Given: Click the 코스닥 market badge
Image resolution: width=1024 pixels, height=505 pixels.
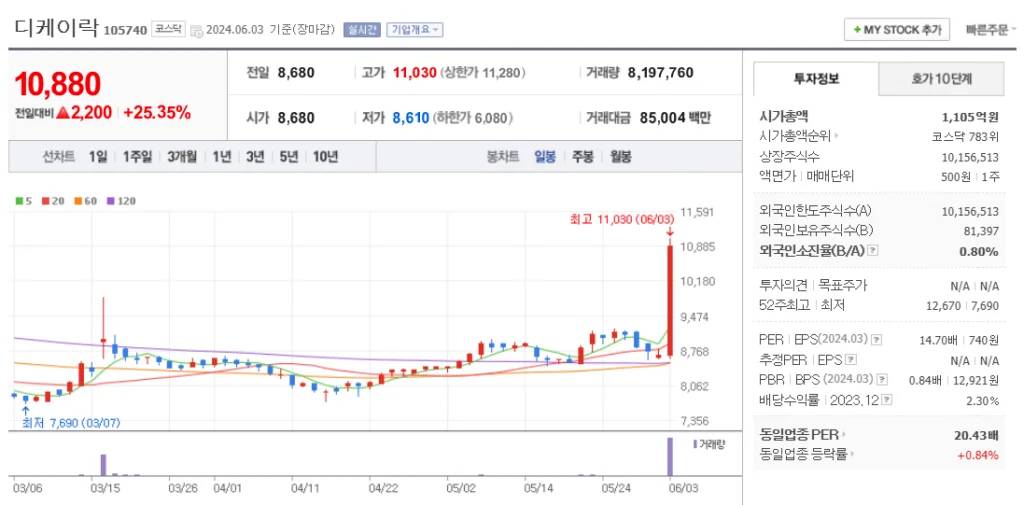Looking at the screenshot, I should (168, 29).
